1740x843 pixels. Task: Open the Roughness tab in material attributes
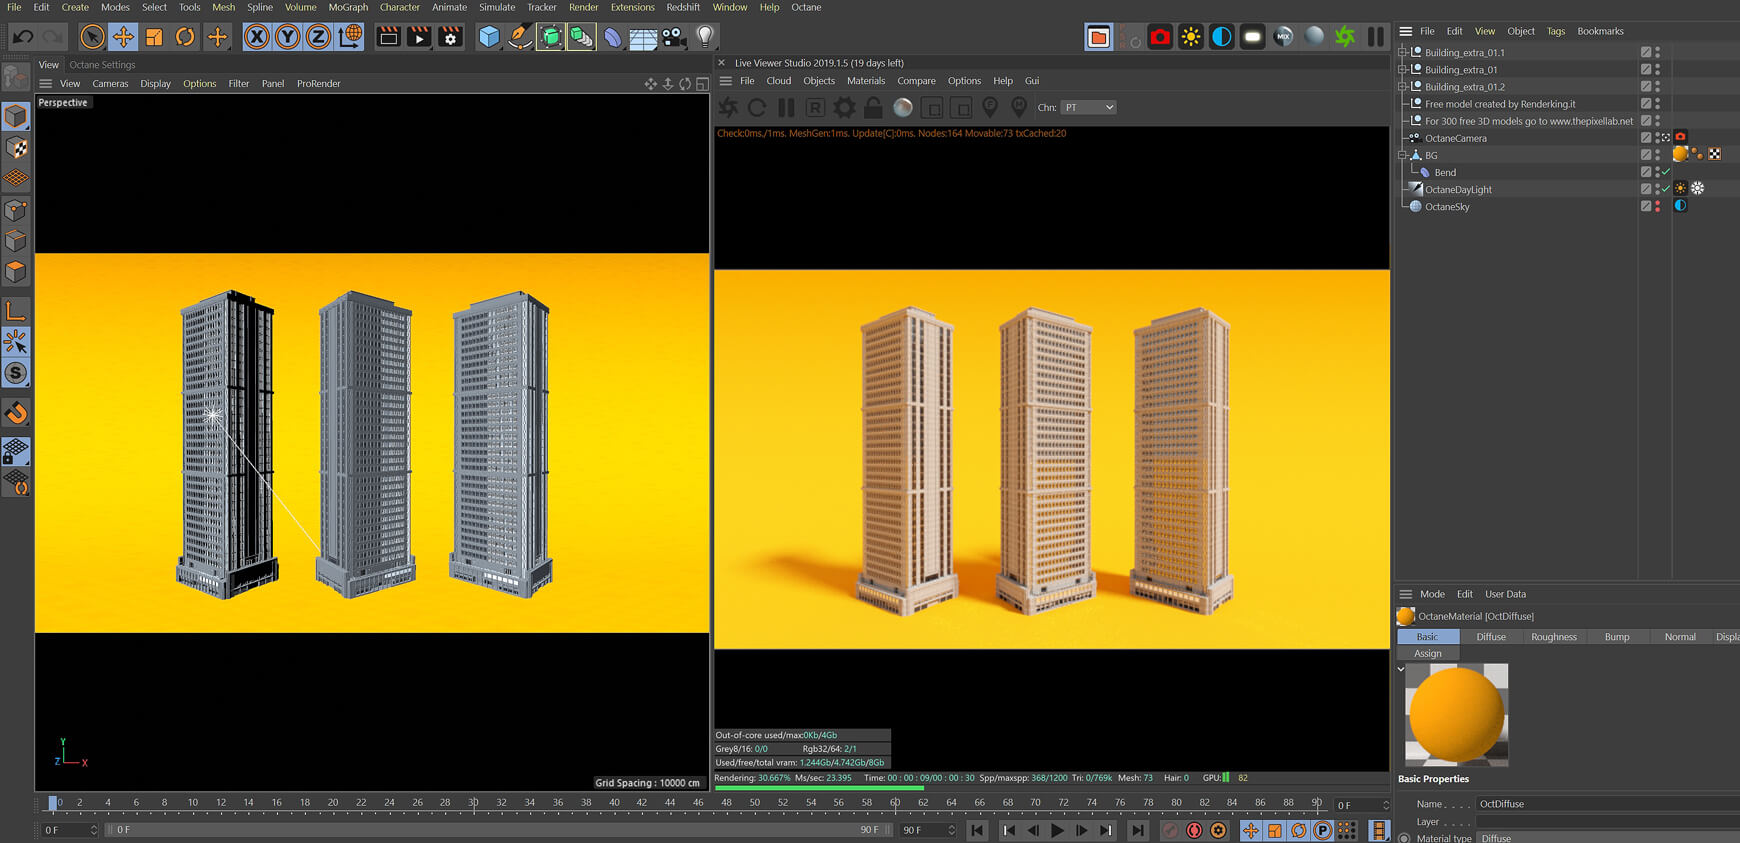[x=1554, y=637]
